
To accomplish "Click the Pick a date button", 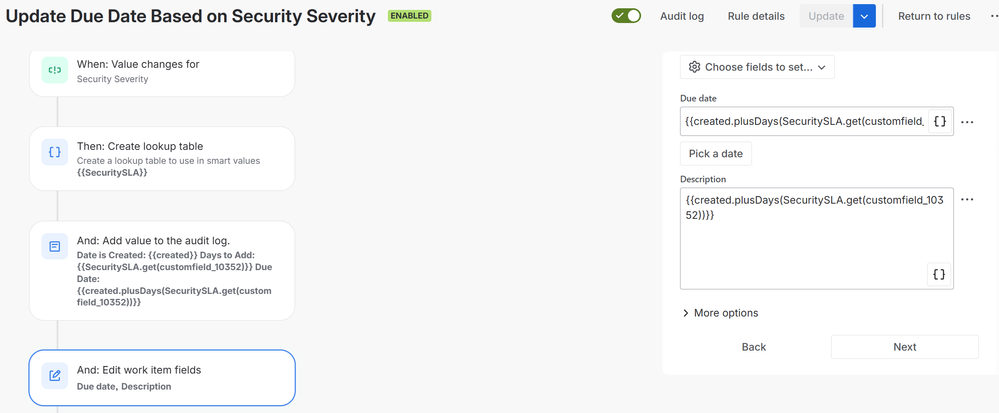I will (716, 154).
